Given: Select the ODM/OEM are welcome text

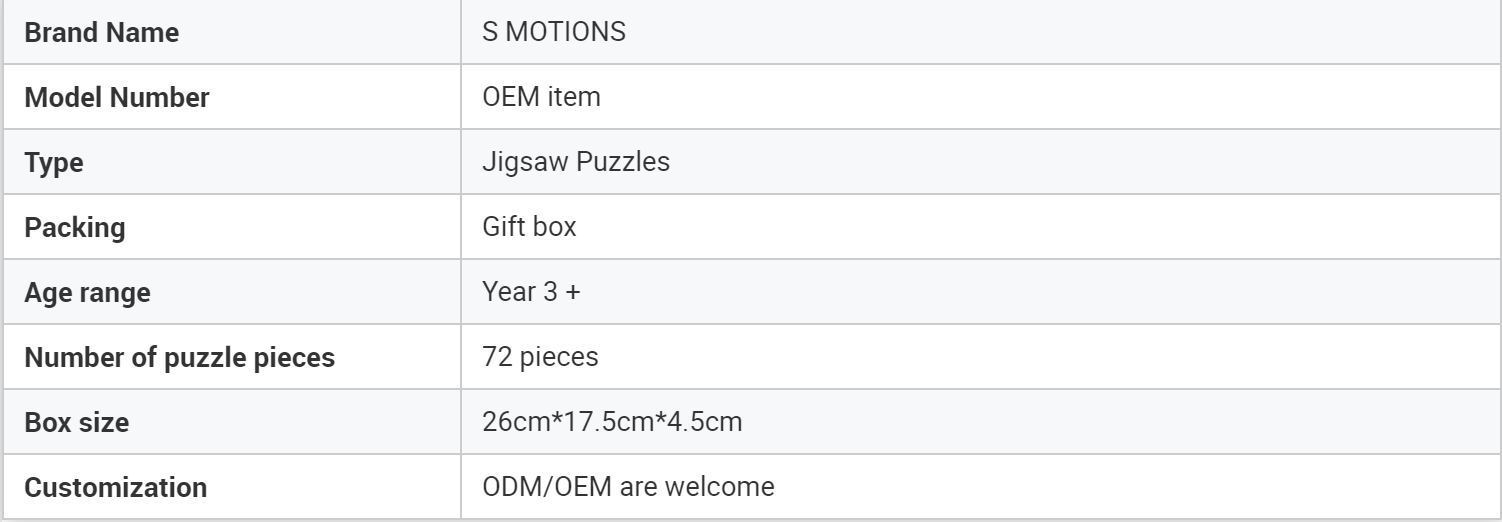Looking at the screenshot, I should click(628, 488).
